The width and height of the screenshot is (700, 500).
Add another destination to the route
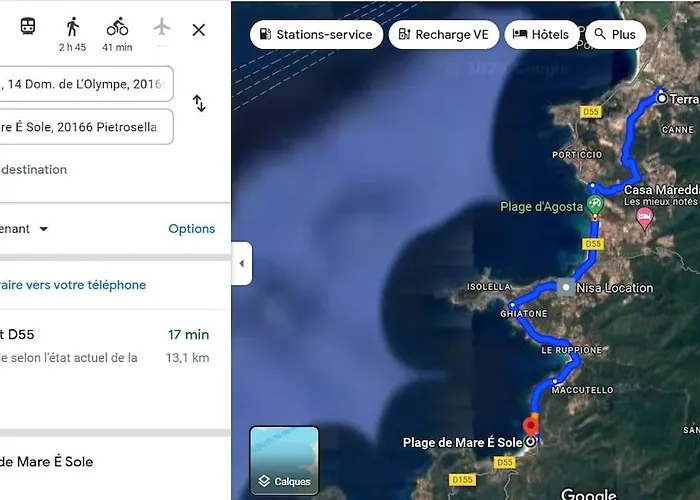34,170
